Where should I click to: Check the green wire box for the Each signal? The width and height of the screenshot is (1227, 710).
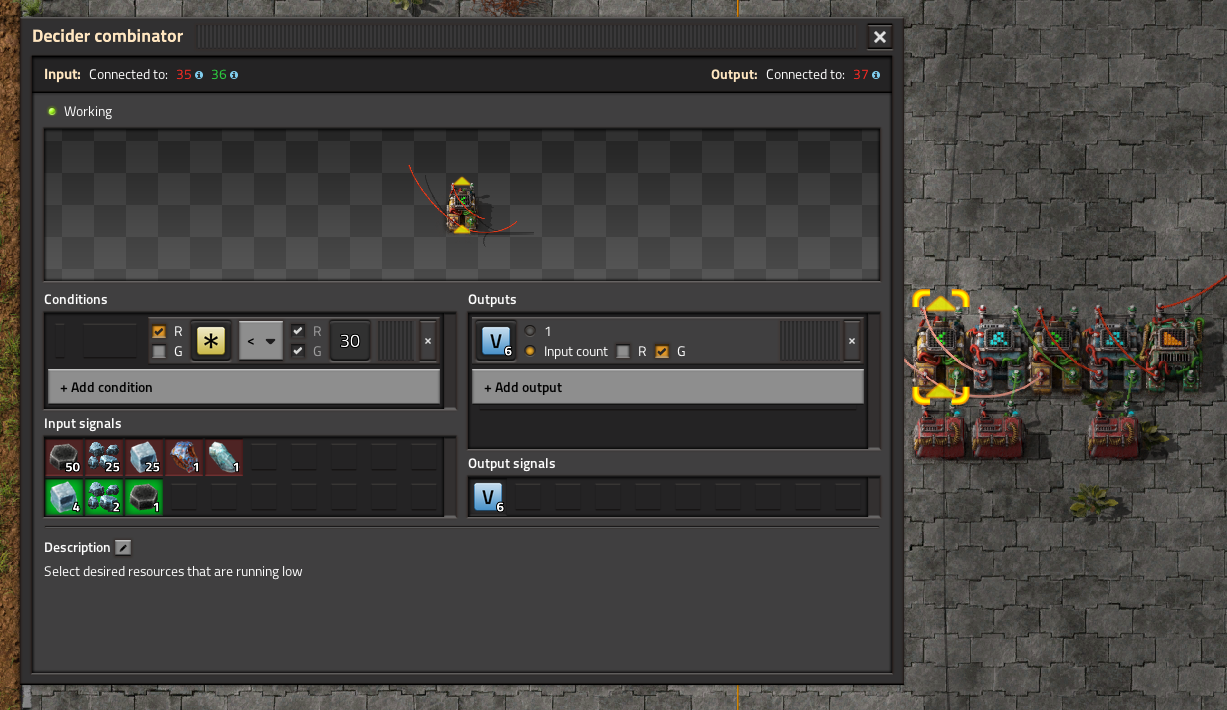[158, 351]
